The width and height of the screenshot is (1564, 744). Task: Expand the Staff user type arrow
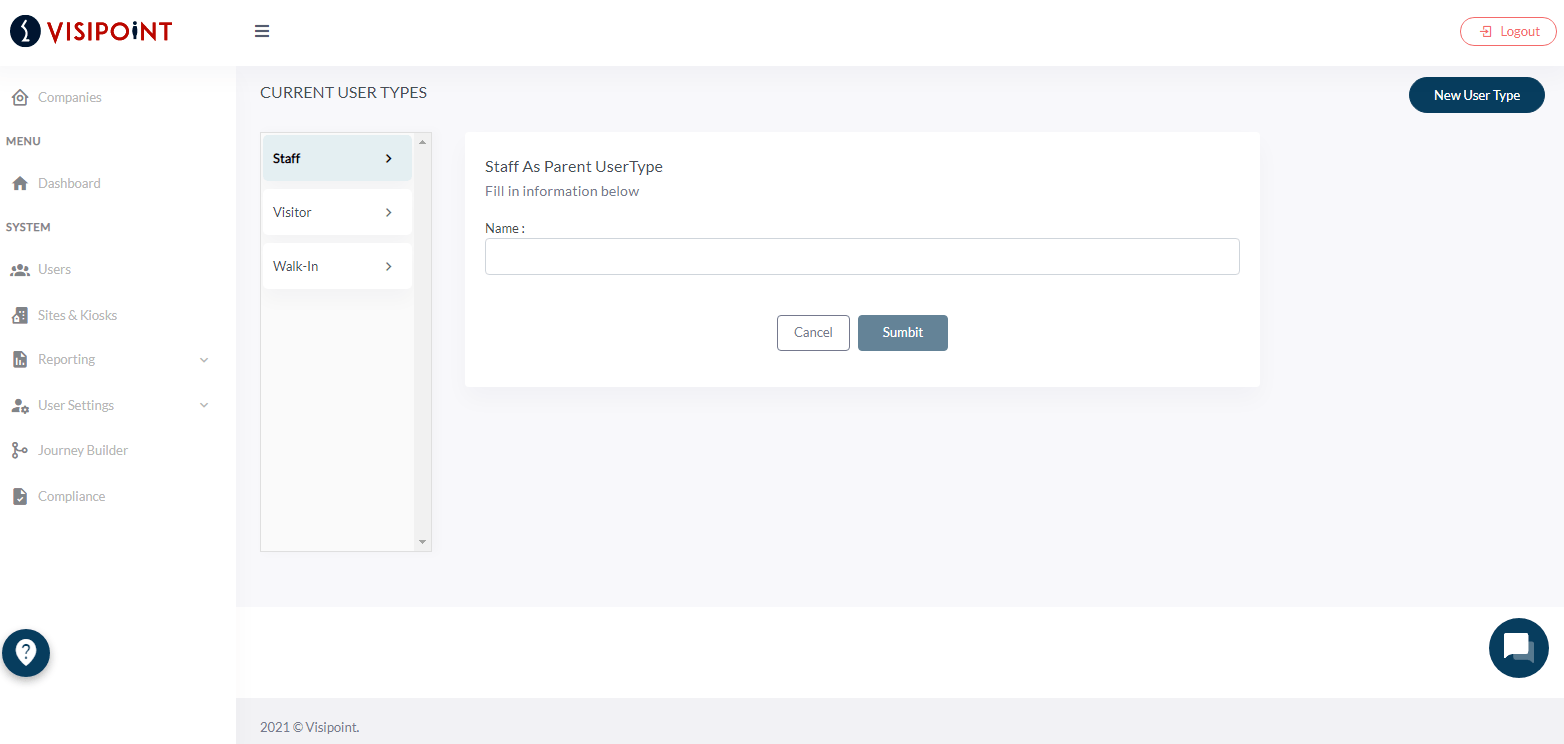[389, 158]
